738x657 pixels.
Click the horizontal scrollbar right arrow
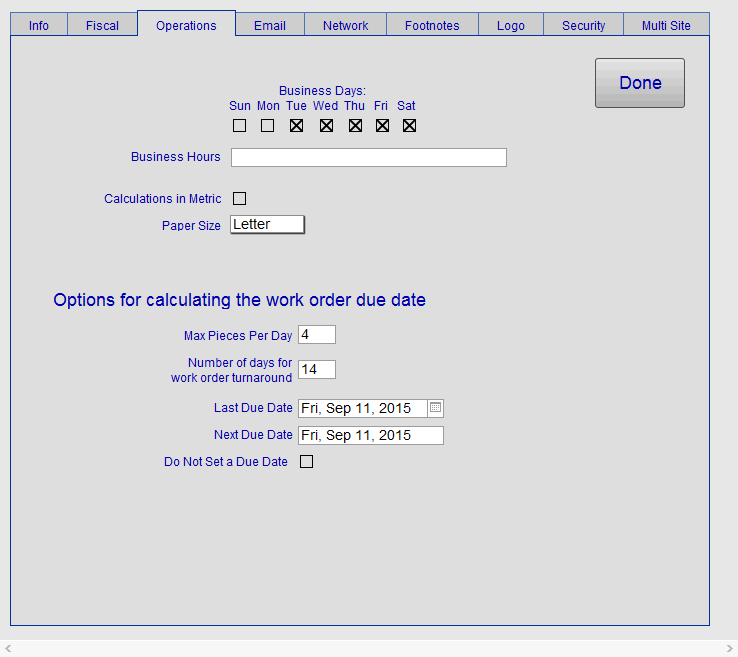729,649
